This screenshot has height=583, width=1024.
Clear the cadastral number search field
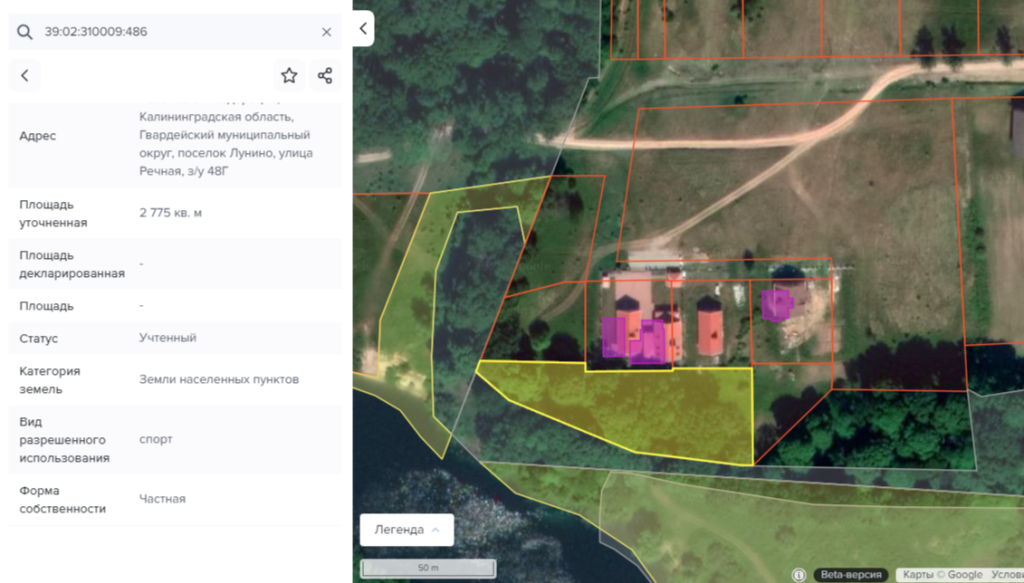(327, 32)
